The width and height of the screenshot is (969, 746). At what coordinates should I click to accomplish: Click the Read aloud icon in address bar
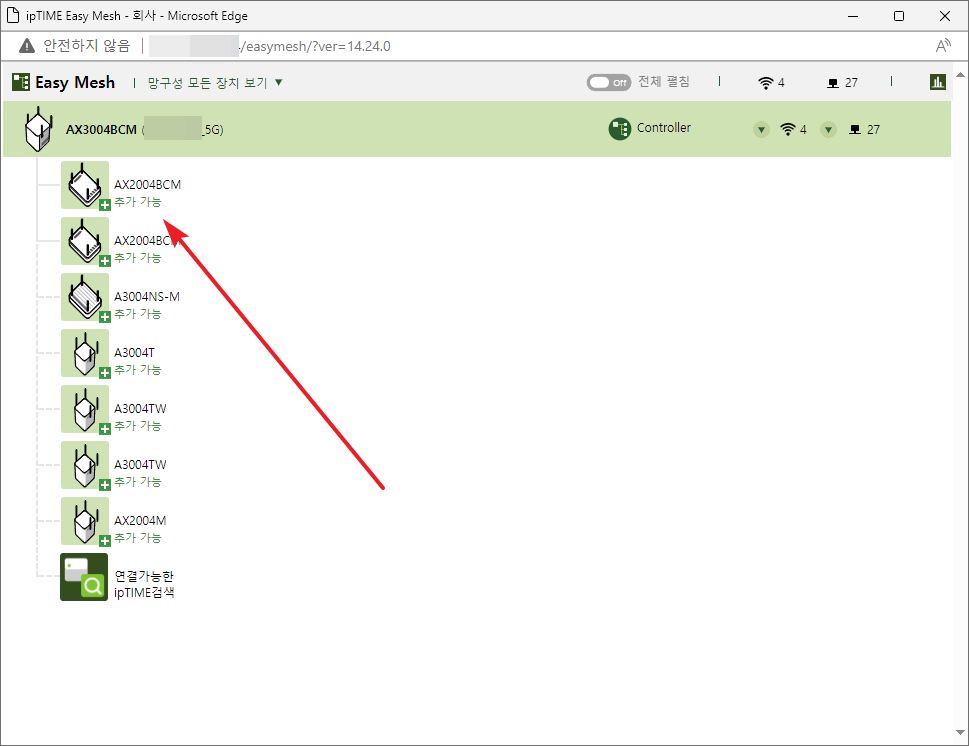(943, 46)
